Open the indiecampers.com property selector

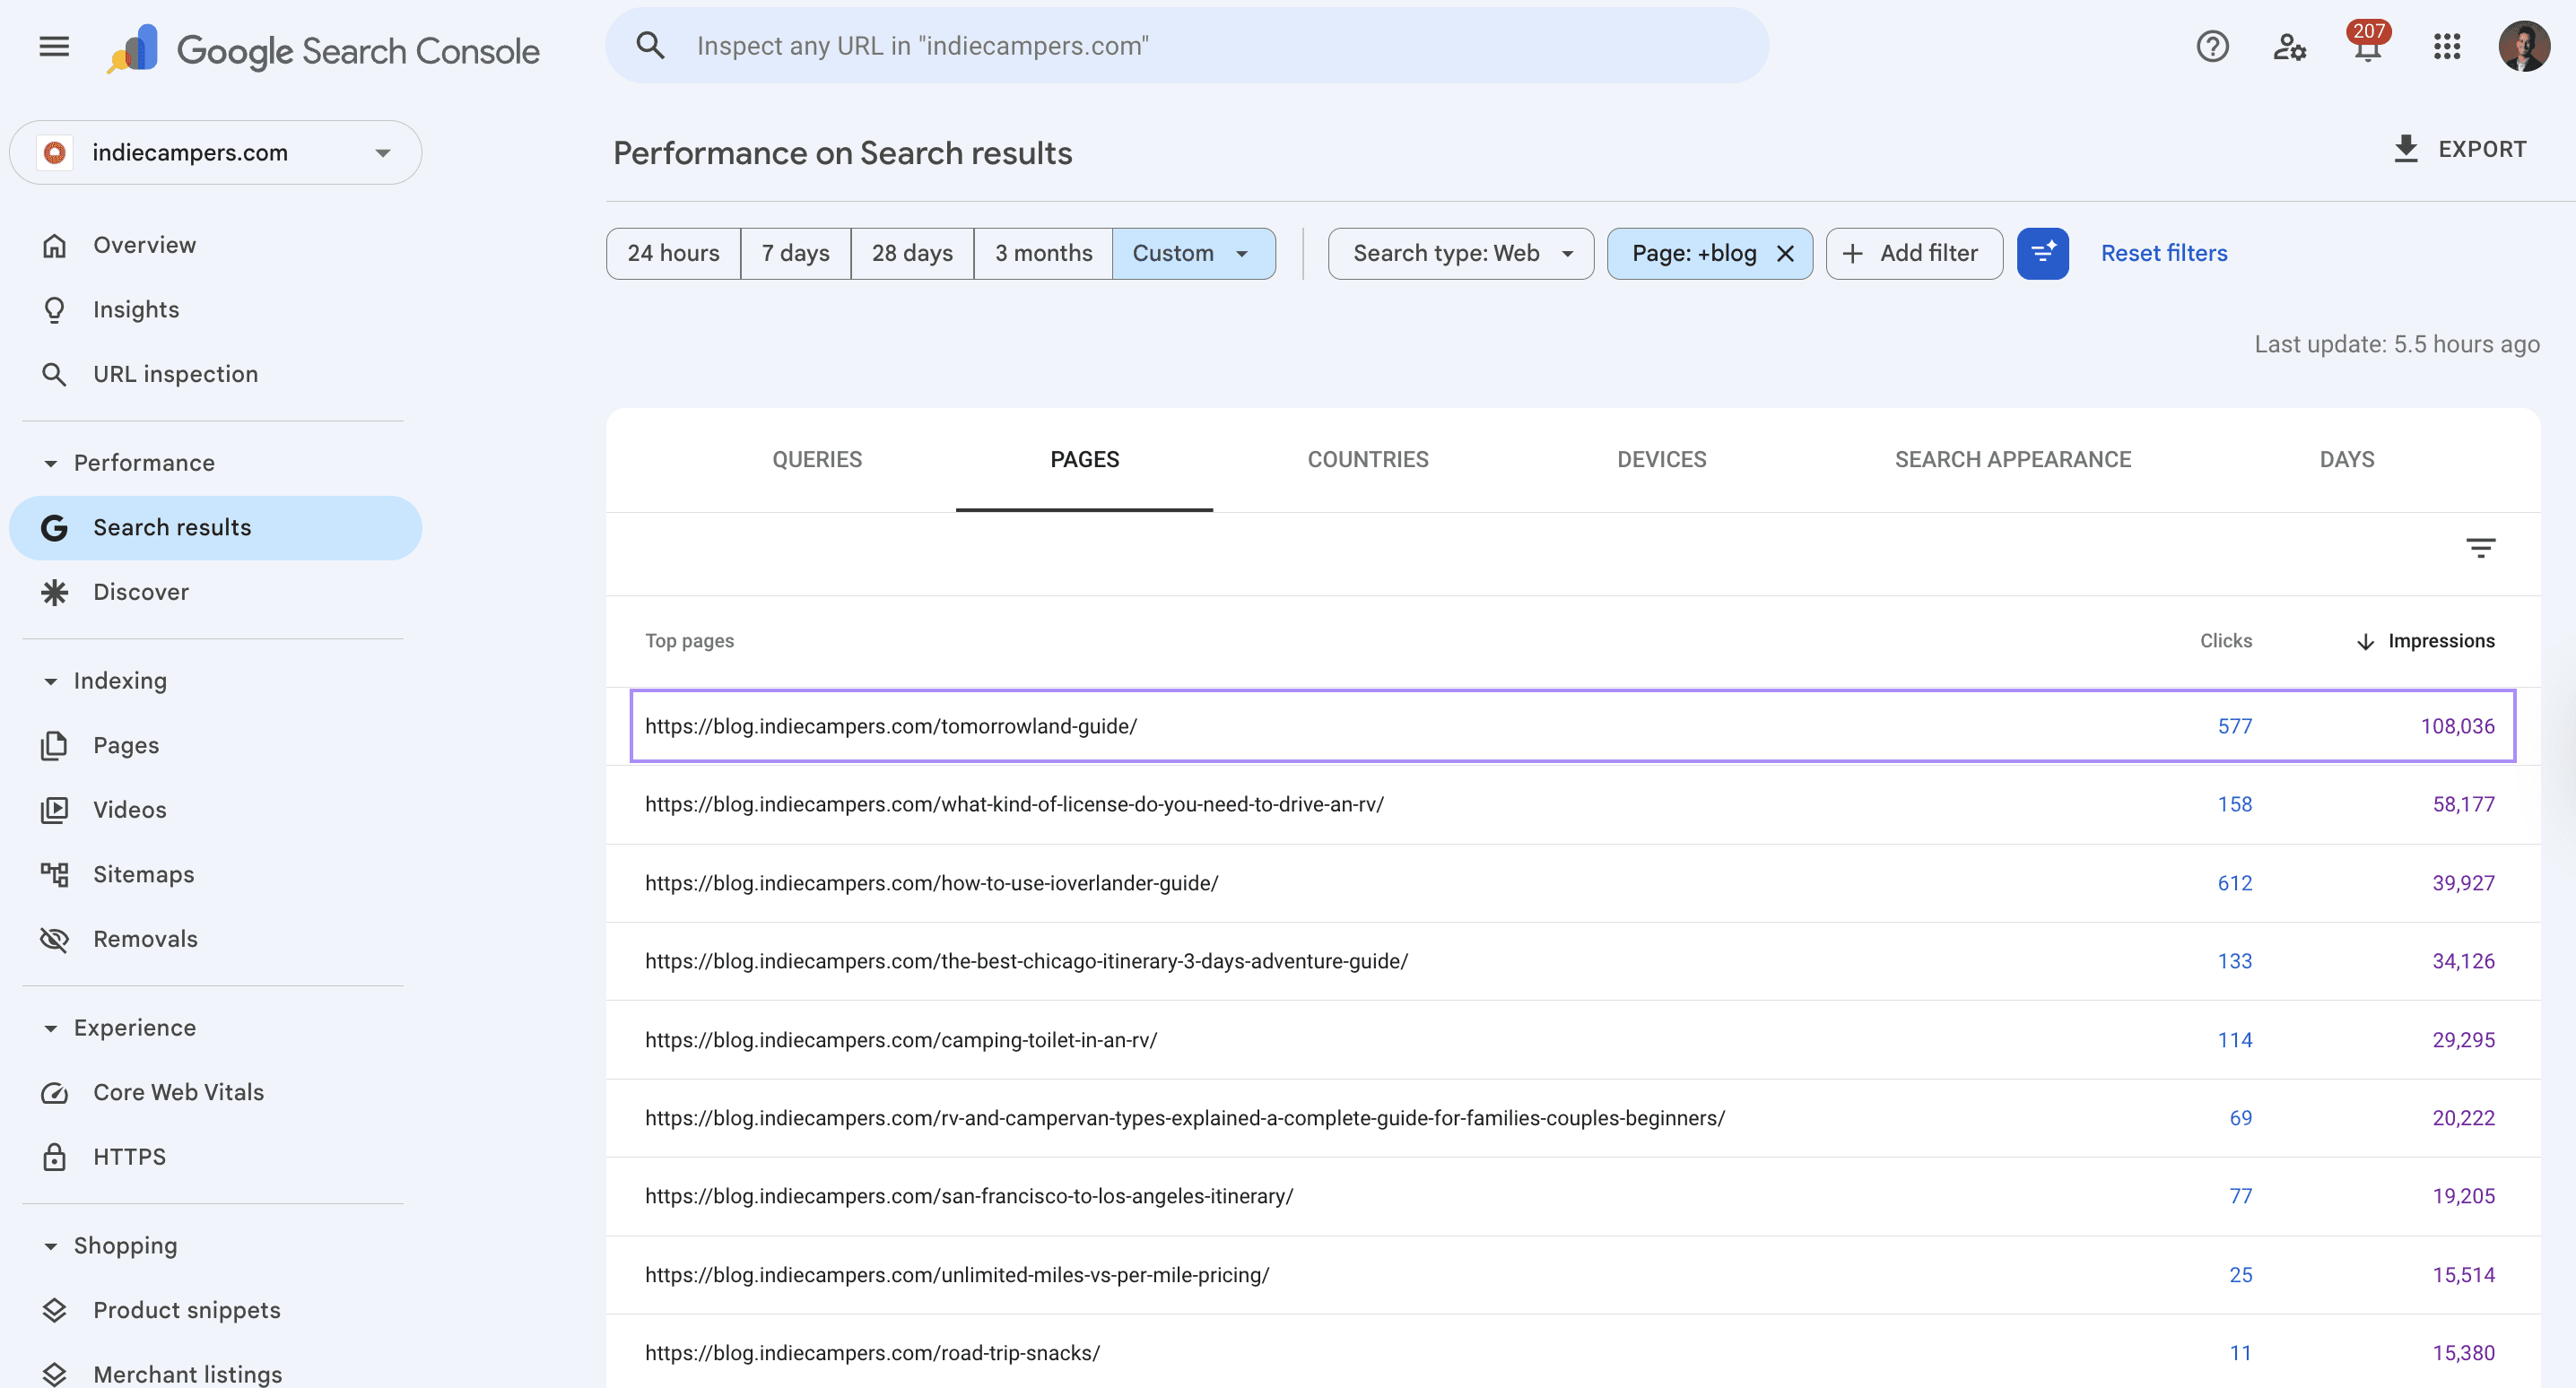click(x=215, y=152)
